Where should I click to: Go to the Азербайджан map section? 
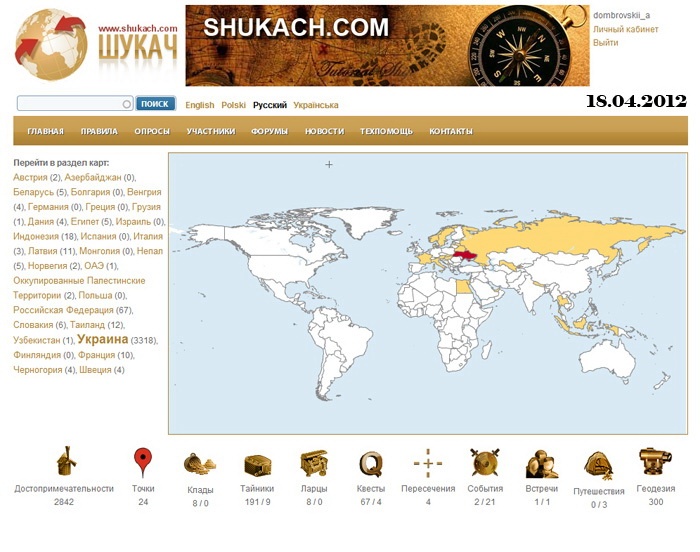coord(93,177)
